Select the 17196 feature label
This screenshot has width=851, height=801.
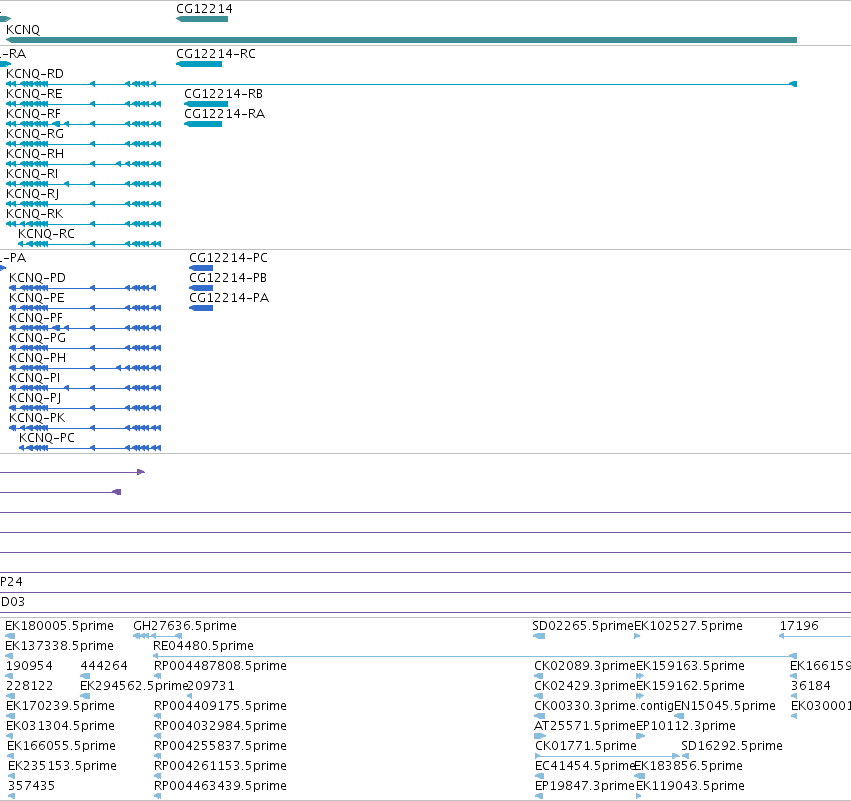[x=799, y=626]
